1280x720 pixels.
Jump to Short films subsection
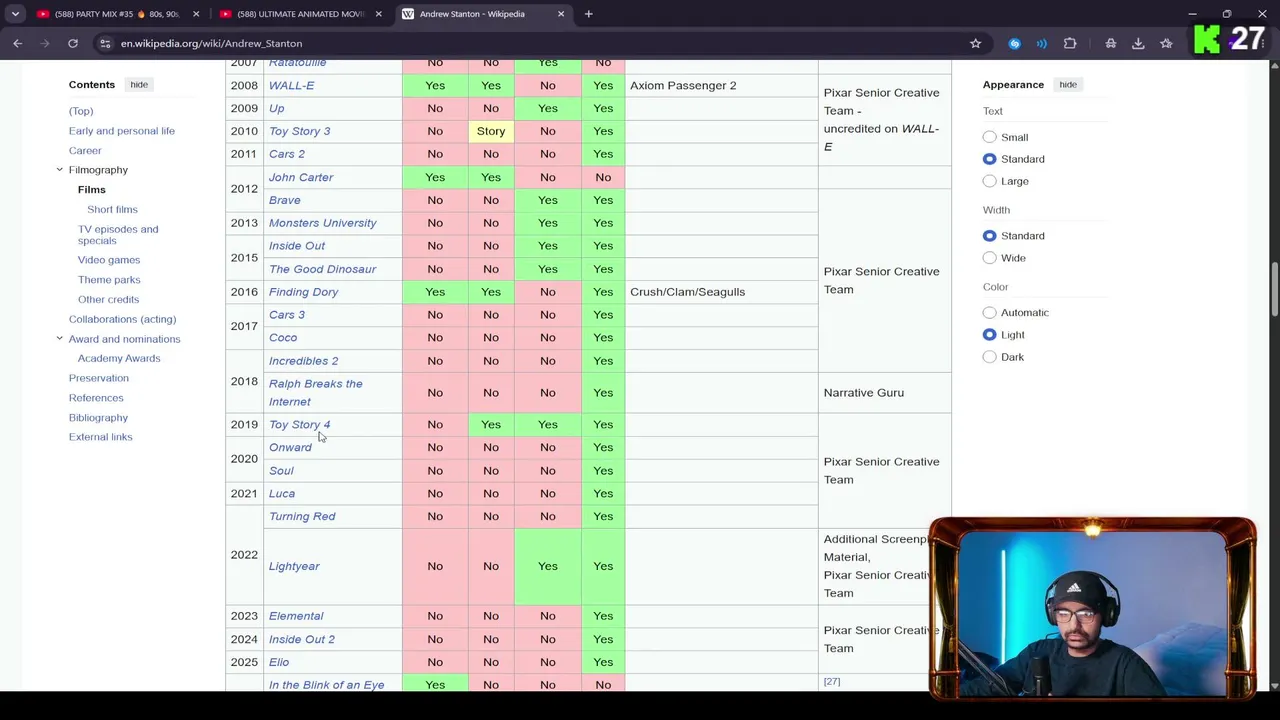(112, 210)
